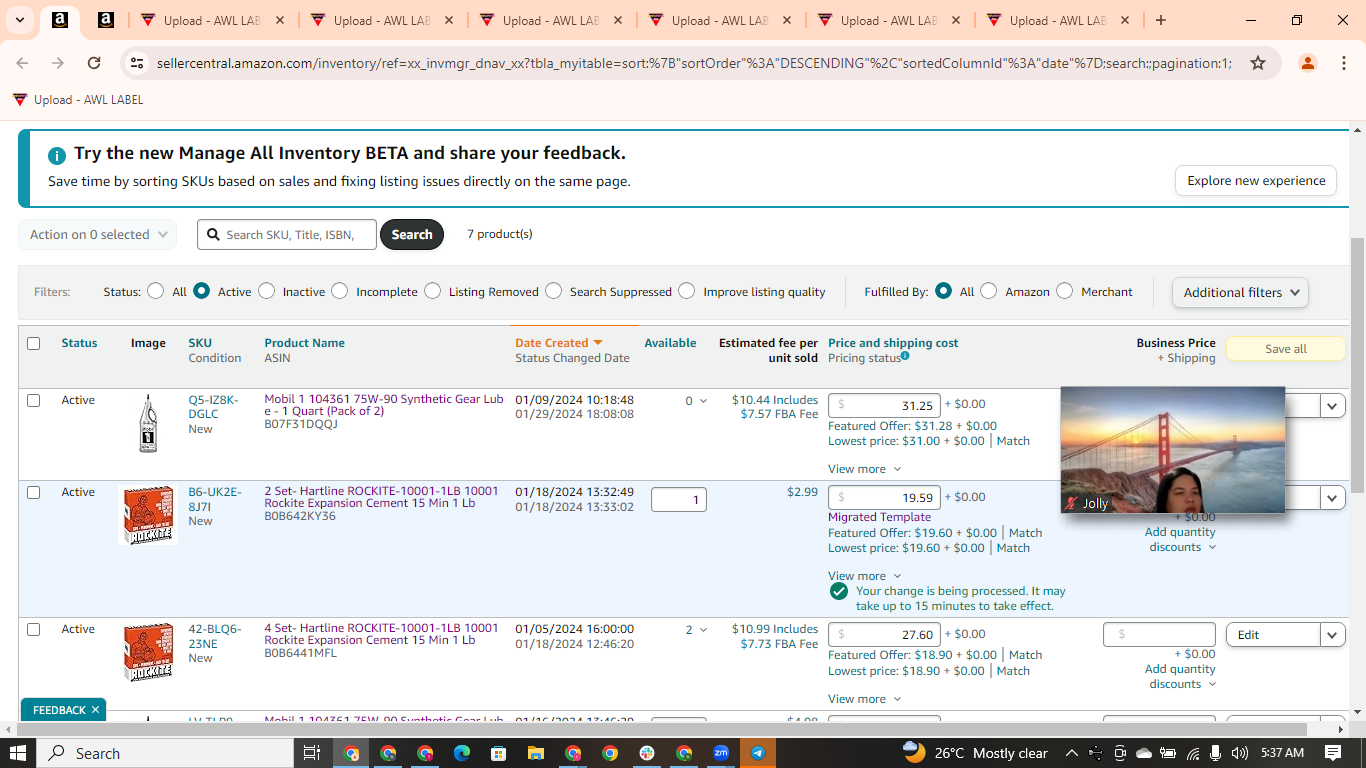
Task: Choose the Listing Removed status filter
Action: point(432,291)
